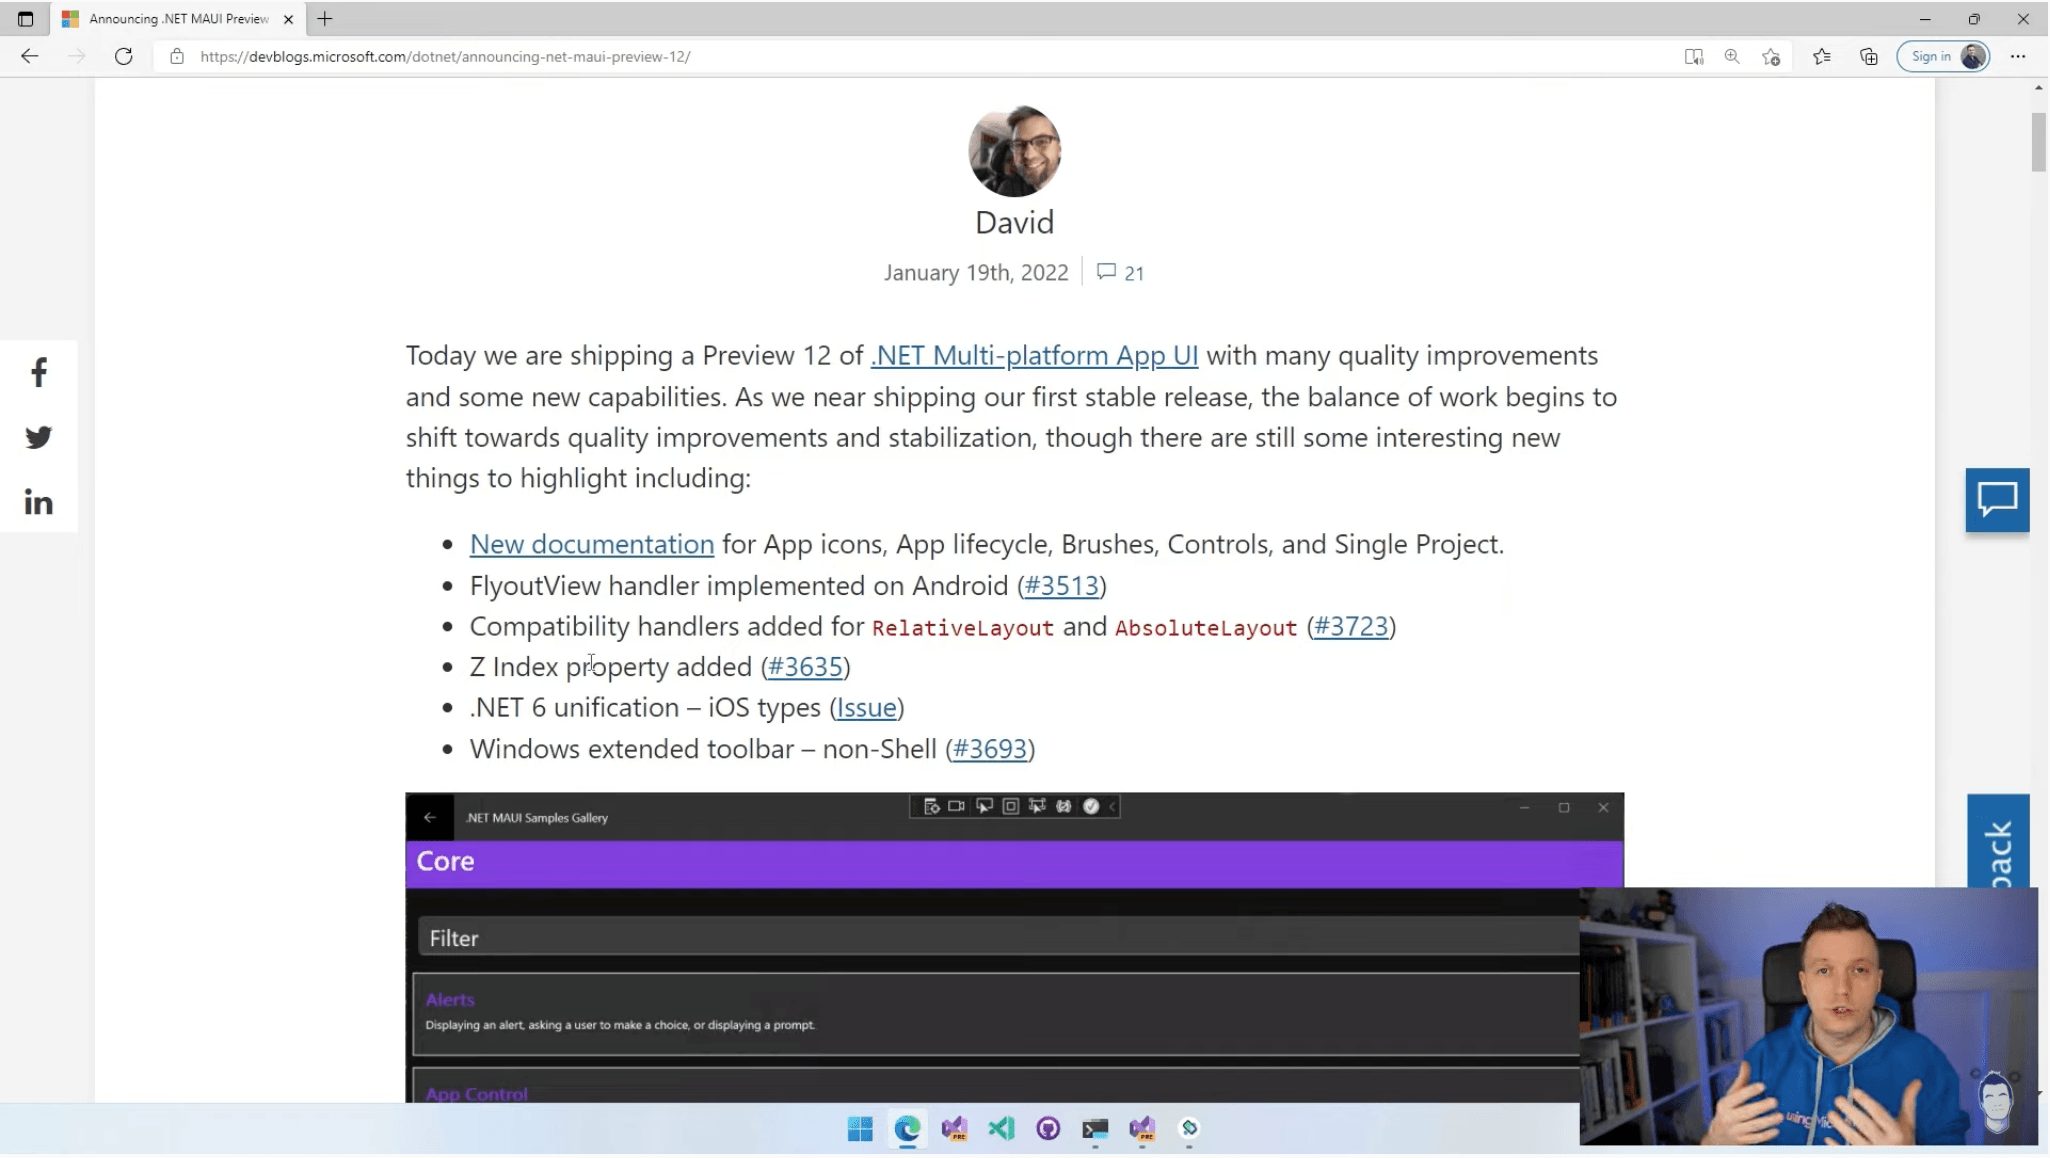Open pull request #3693 link
This screenshot has width=2050, height=1158.
tap(990, 749)
